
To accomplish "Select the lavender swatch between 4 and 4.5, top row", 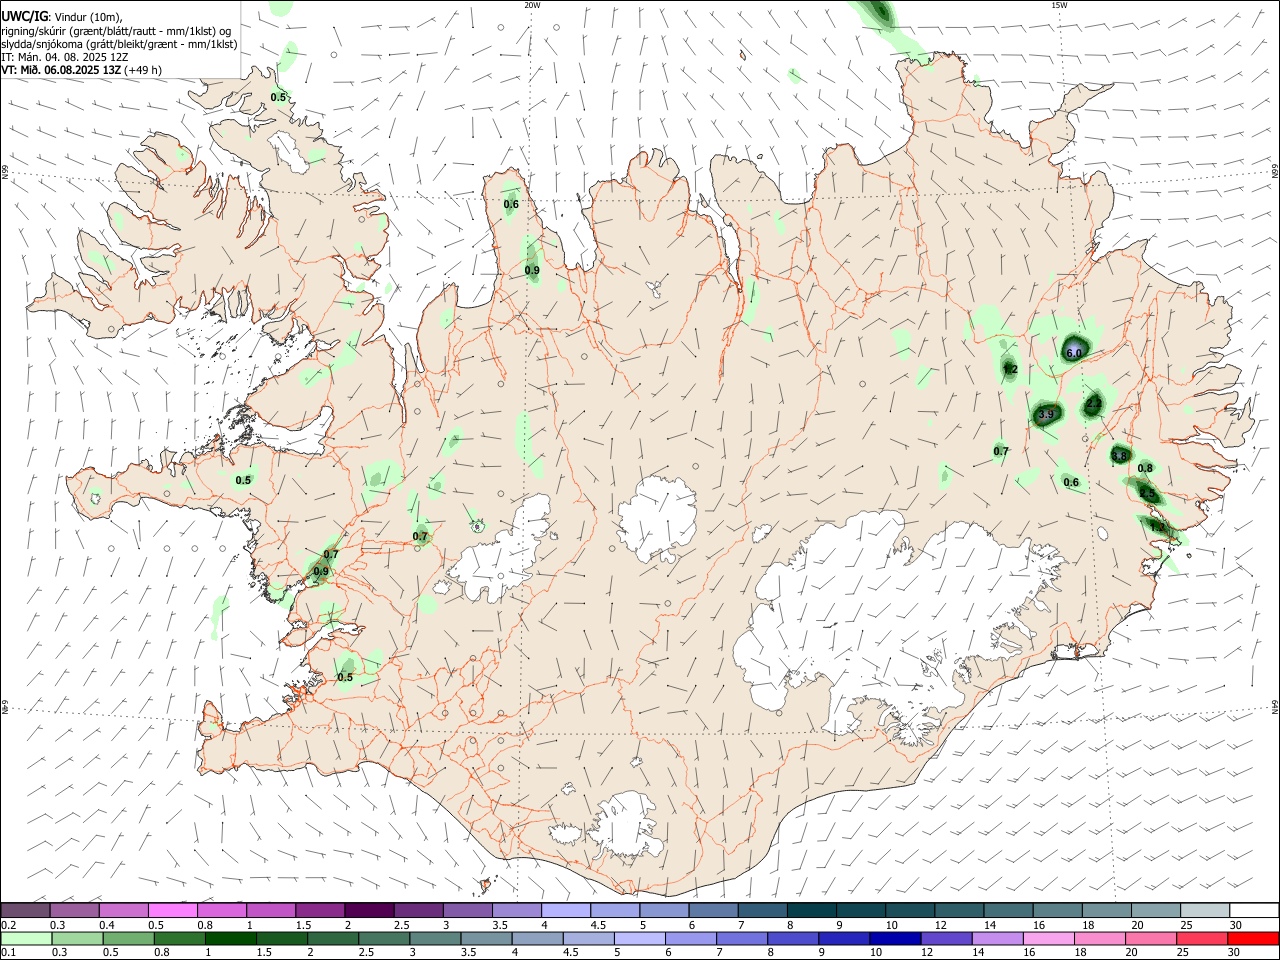I will [566, 910].
